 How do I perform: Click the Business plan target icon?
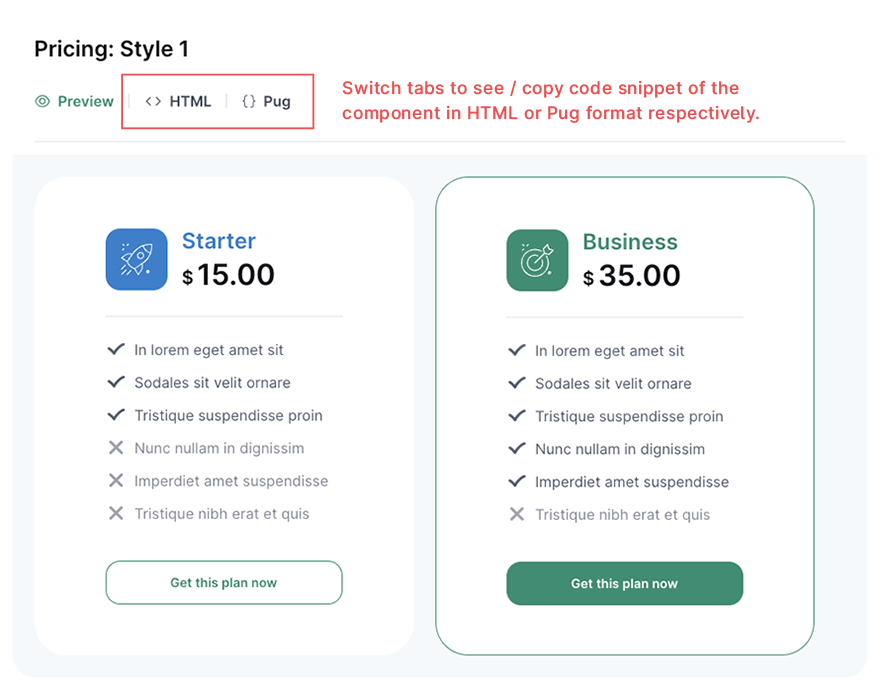(x=537, y=260)
